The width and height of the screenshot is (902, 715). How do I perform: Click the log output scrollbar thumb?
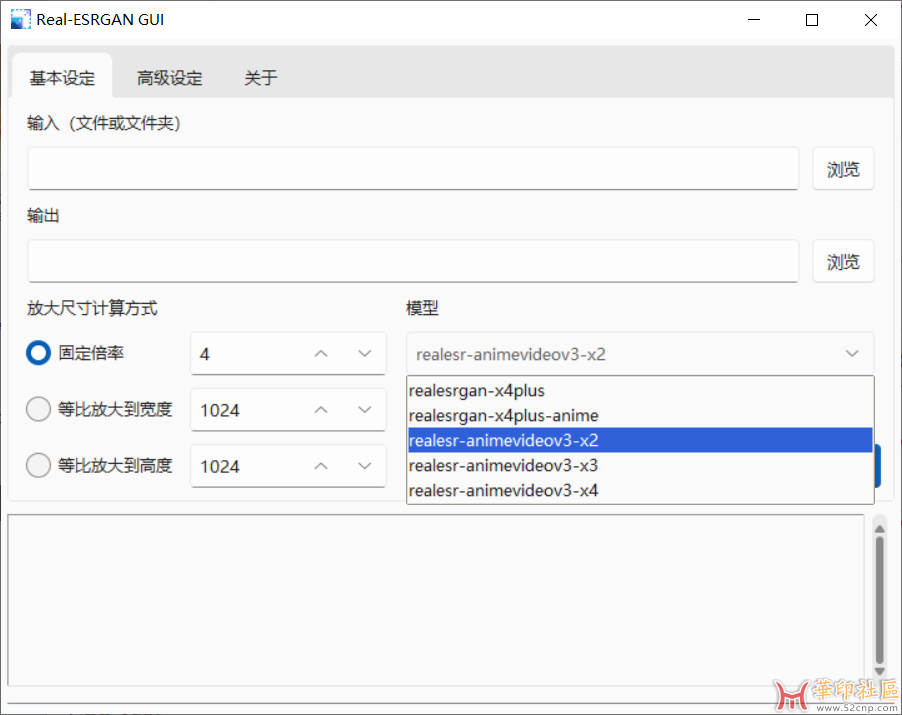(880, 600)
